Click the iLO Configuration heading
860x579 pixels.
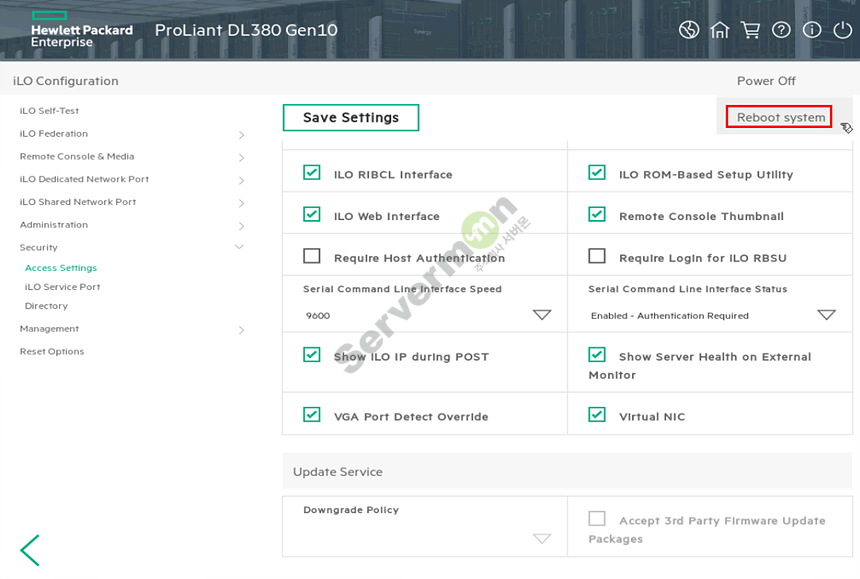(66, 81)
